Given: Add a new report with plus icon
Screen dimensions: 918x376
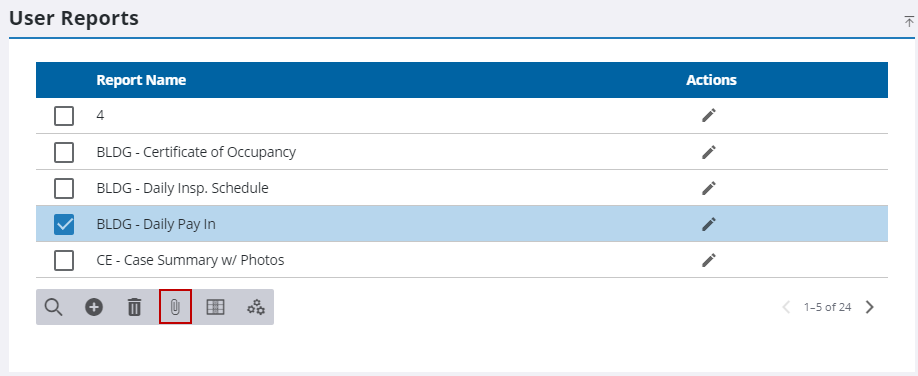Looking at the screenshot, I should pos(94,307).
